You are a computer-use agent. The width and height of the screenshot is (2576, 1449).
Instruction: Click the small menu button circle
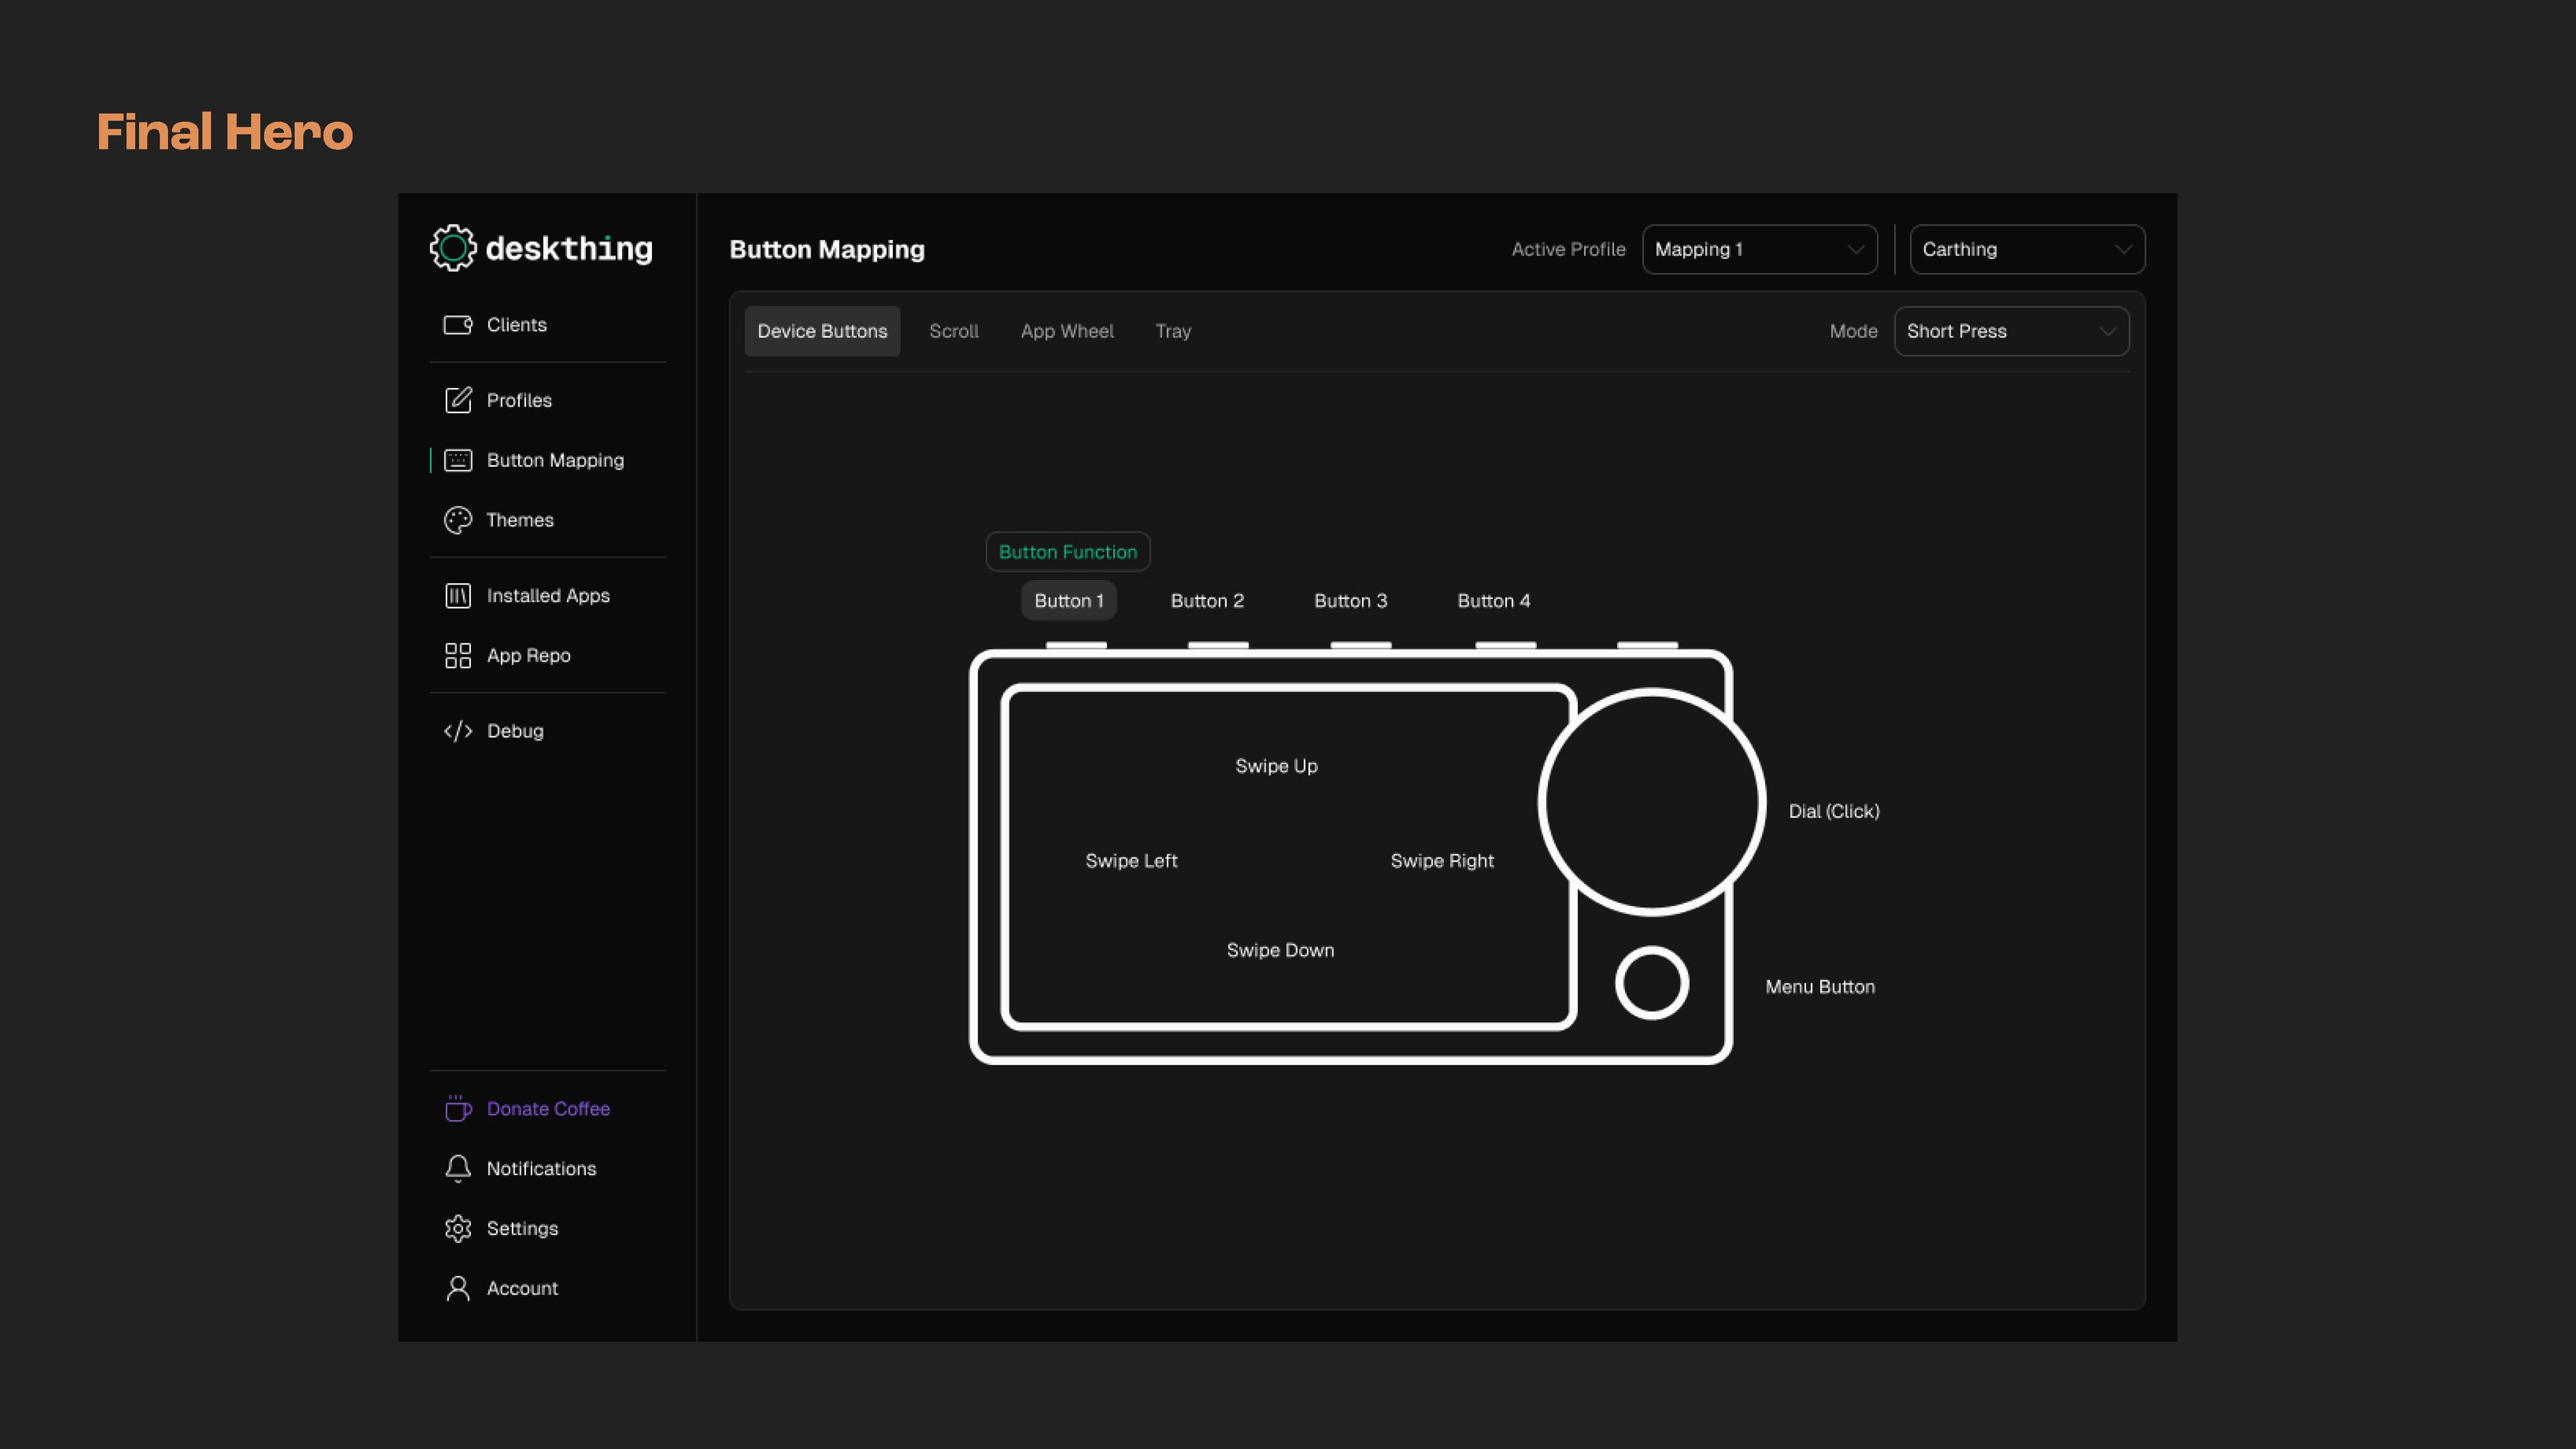coord(1651,983)
